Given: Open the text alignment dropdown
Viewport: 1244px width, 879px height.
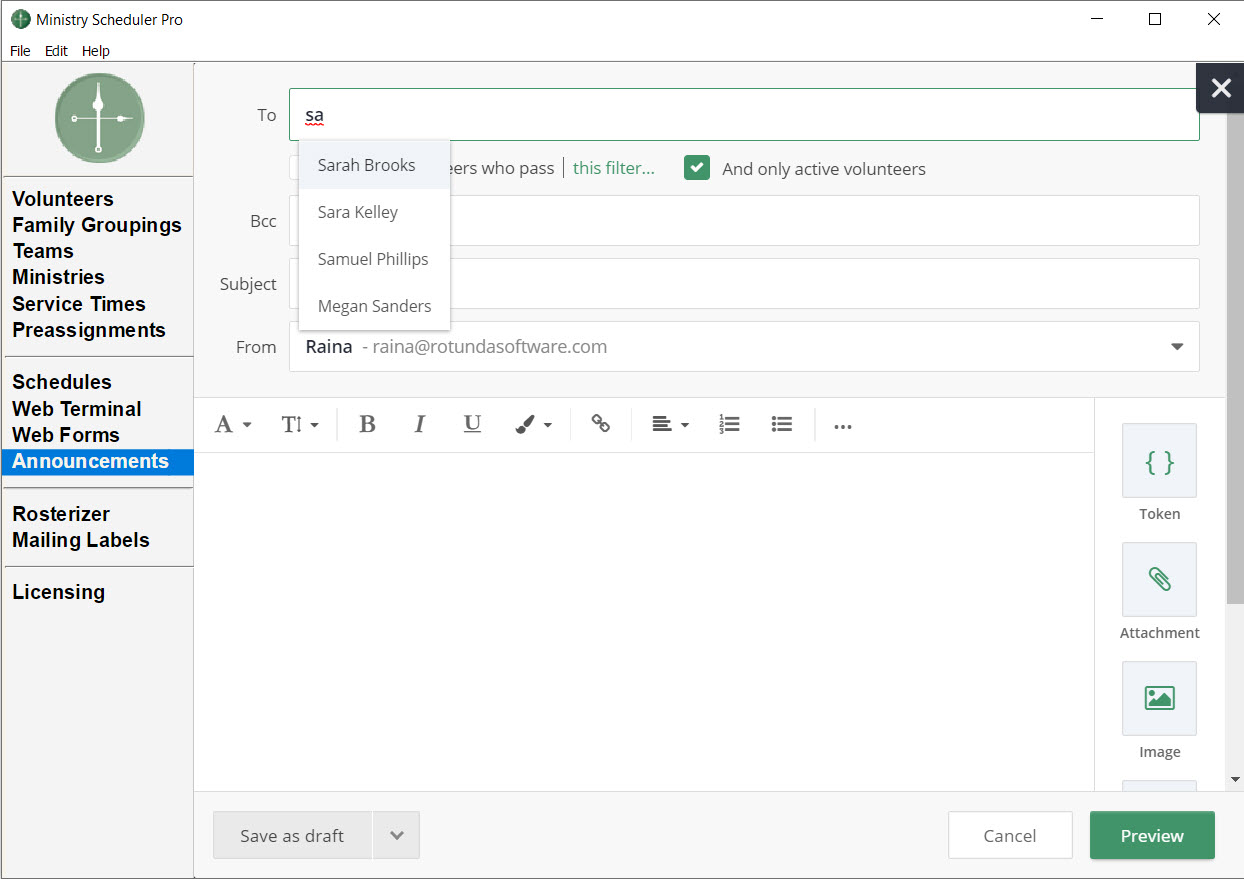Looking at the screenshot, I should point(670,425).
